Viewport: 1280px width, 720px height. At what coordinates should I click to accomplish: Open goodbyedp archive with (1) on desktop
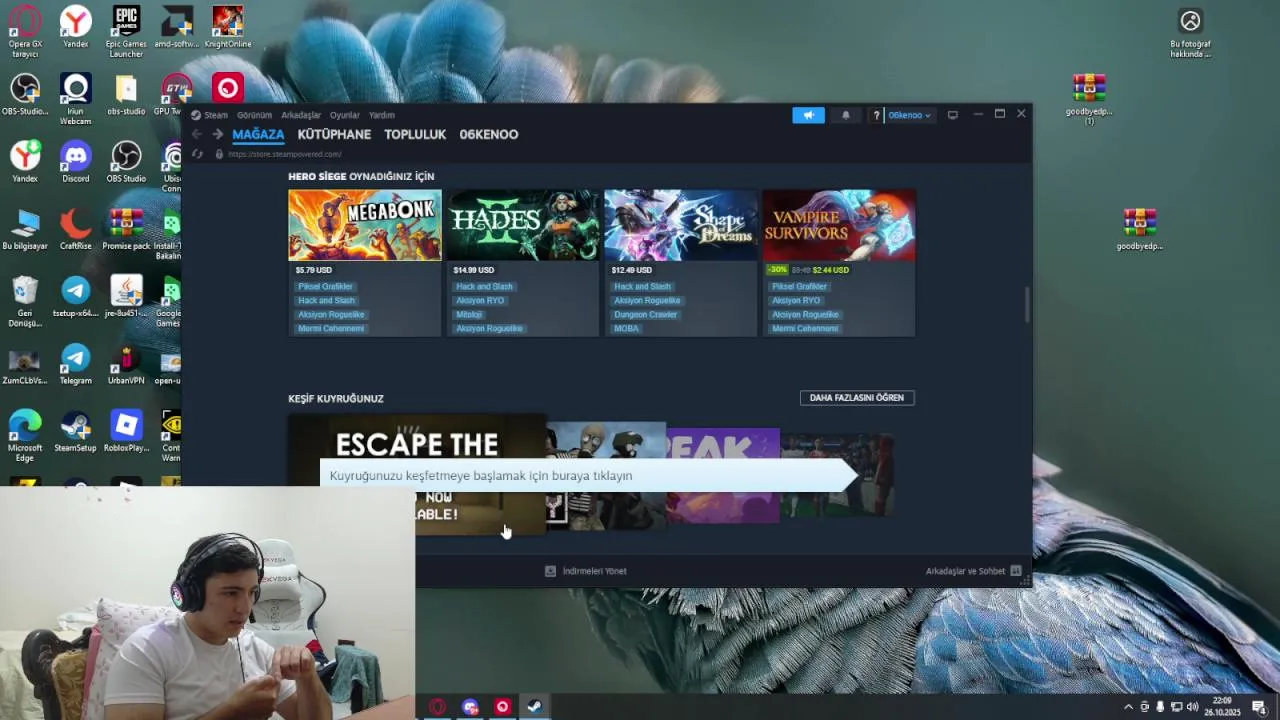click(1089, 100)
